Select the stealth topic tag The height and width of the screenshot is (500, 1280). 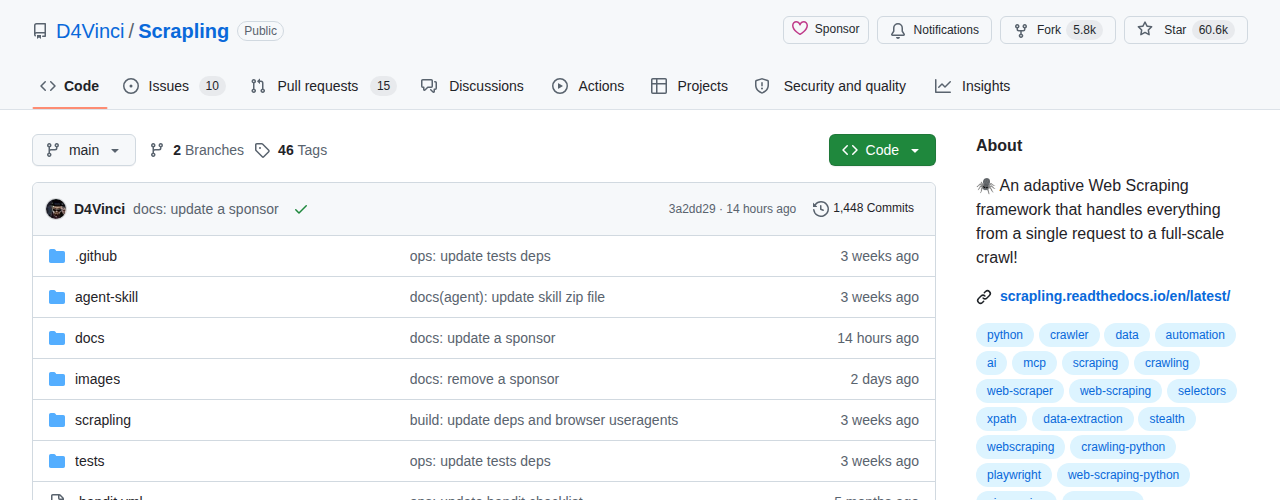1167,419
